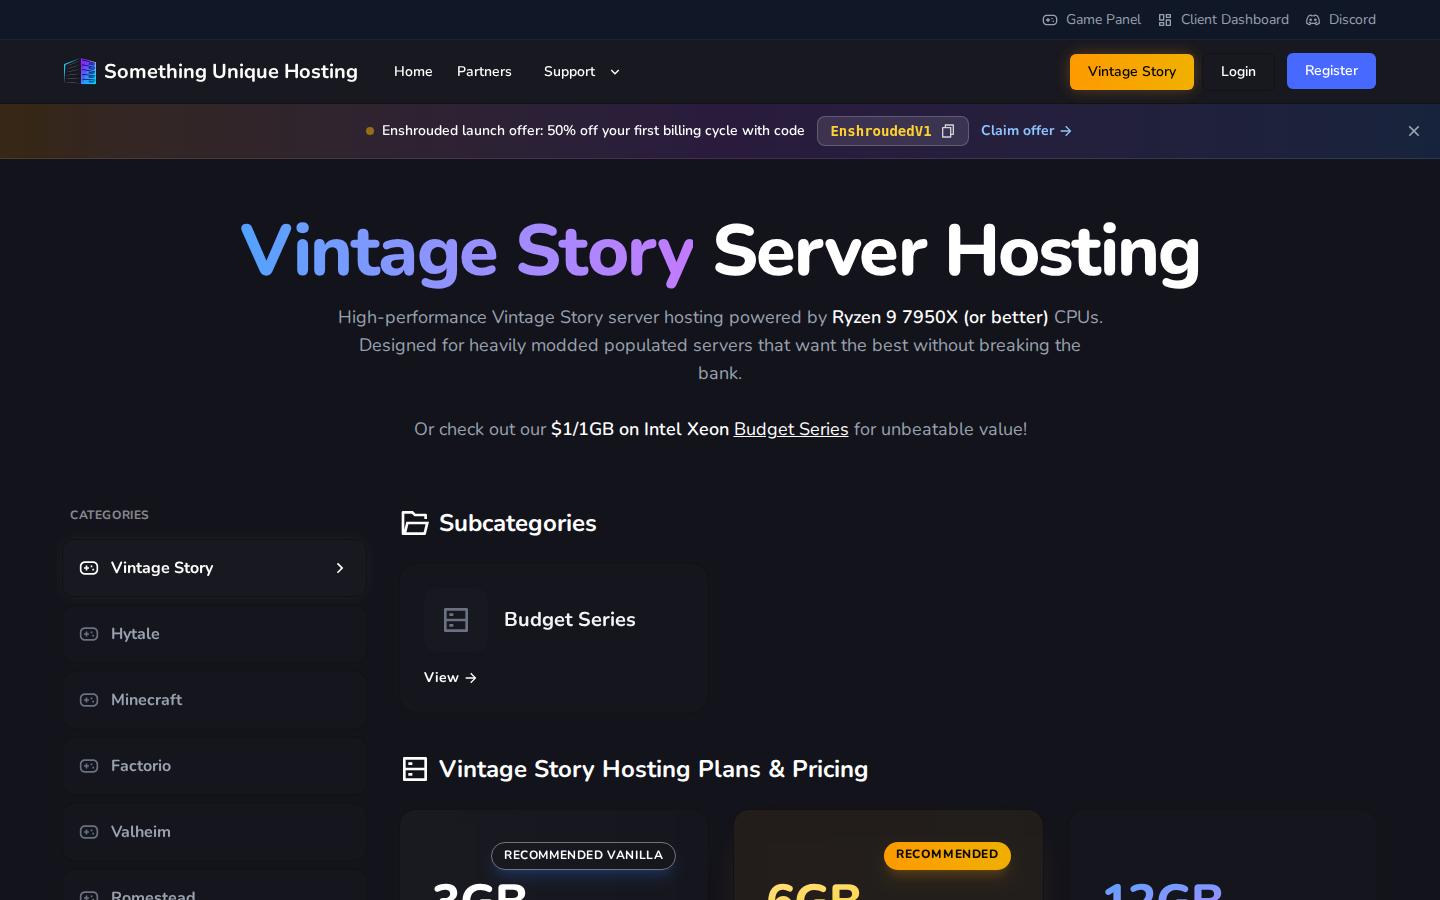Click the Subcategories folder icon
Image resolution: width=1440 pixels, height=900 pixels.
tap(415, 523)
